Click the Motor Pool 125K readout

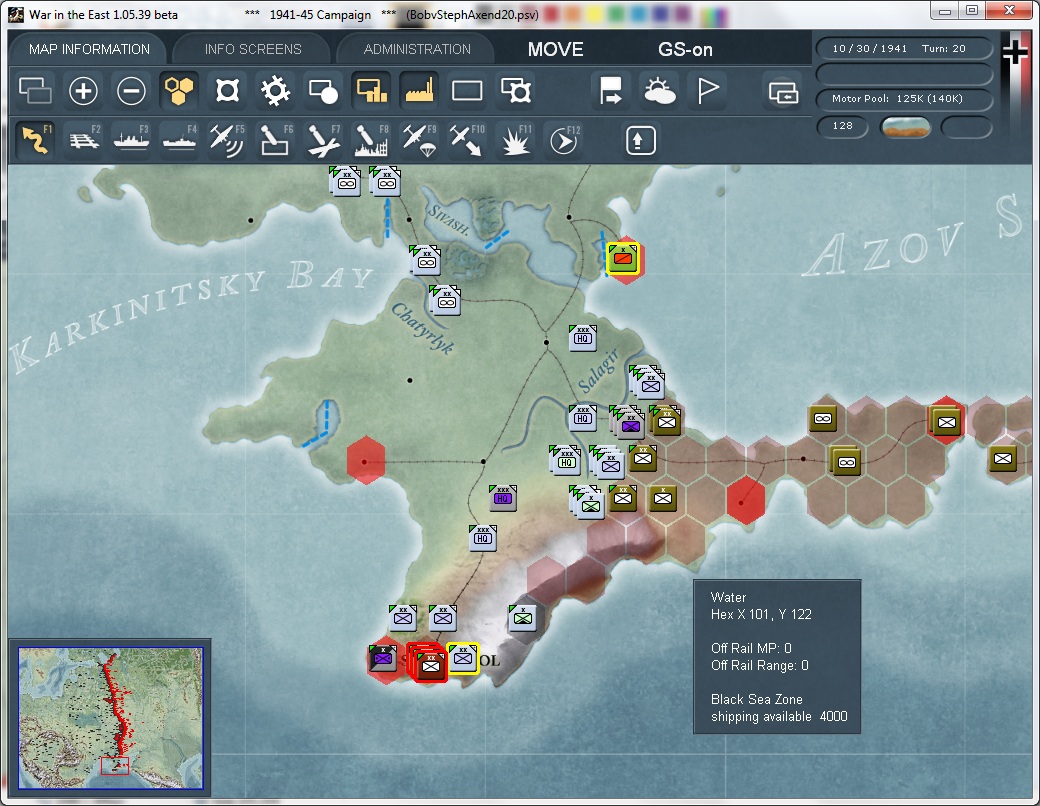point(904,99)
